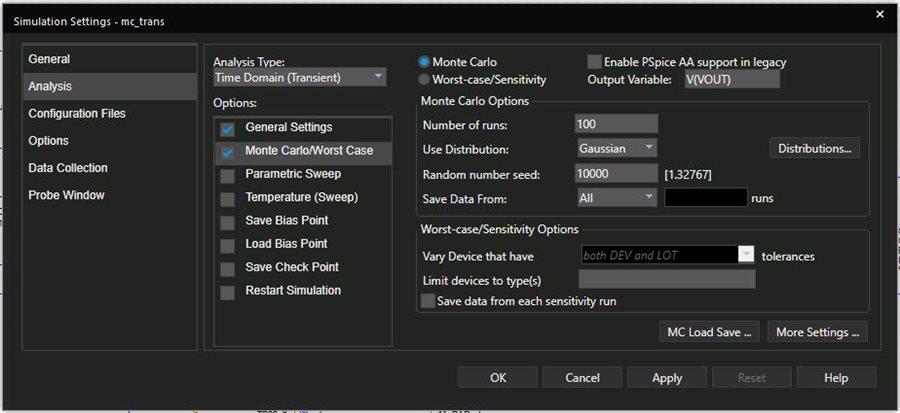The image size is (900, 413).
Task: Open the General settings page
Action: coord(110,59)
